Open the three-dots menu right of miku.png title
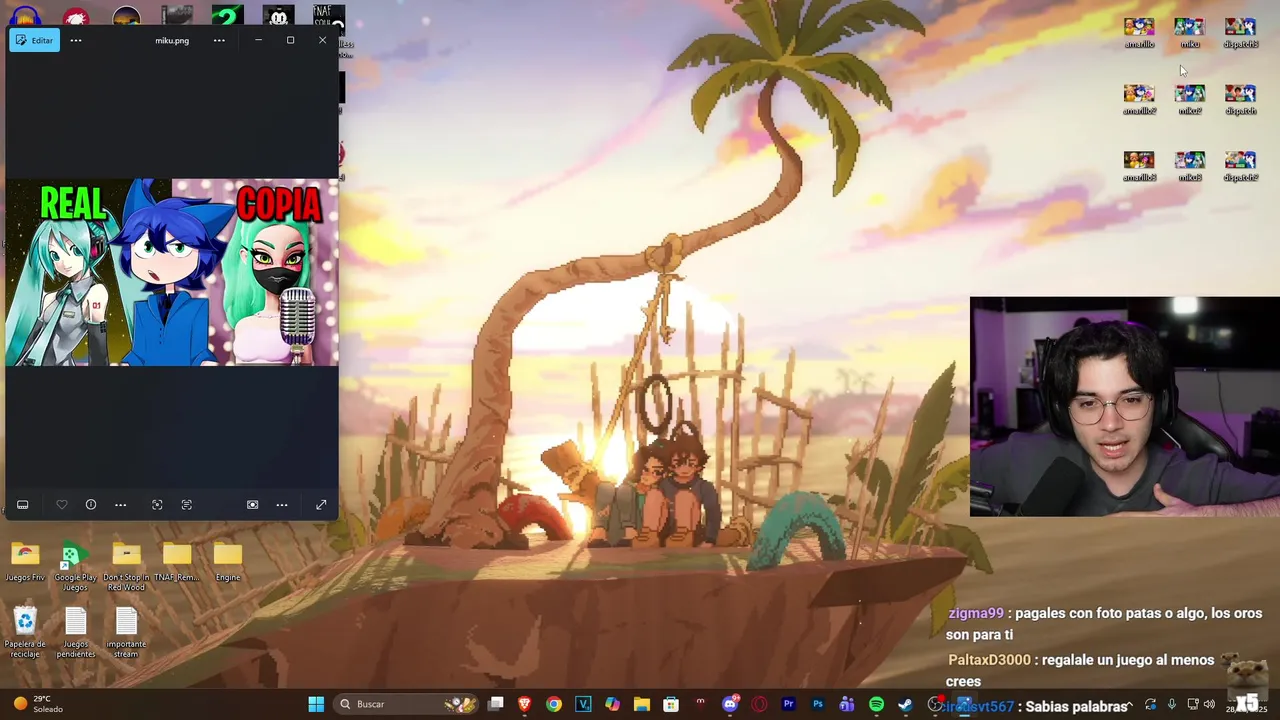This screenshot has width=1280, height=720. tap(219, 40)
